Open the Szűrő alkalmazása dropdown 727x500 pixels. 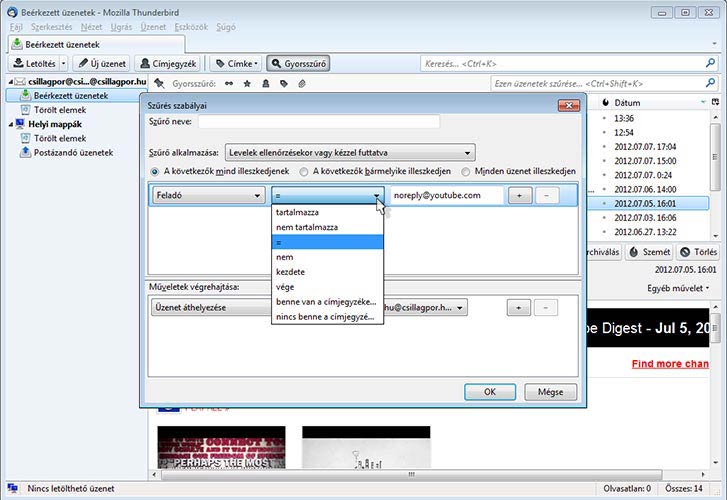point(349,153)
